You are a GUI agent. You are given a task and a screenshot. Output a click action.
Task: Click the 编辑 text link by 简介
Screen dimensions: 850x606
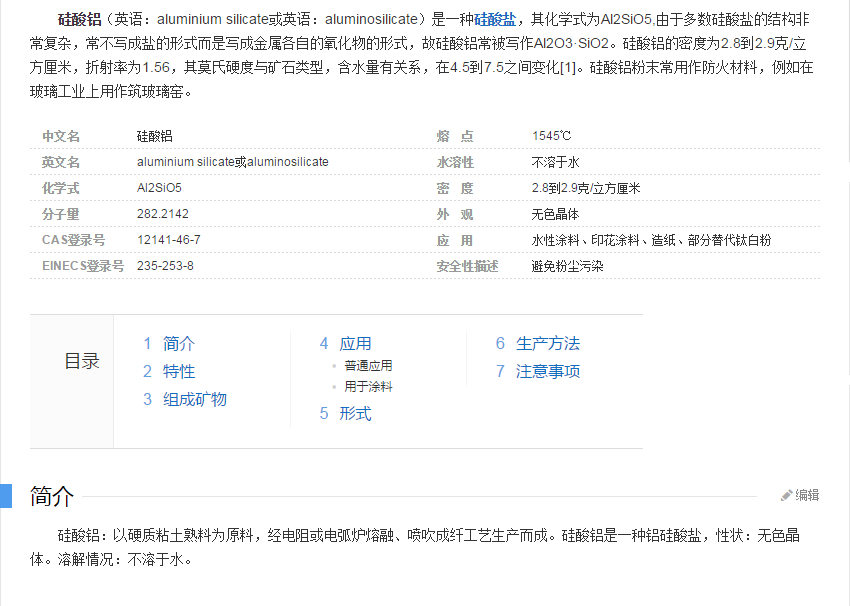point(807,495)
